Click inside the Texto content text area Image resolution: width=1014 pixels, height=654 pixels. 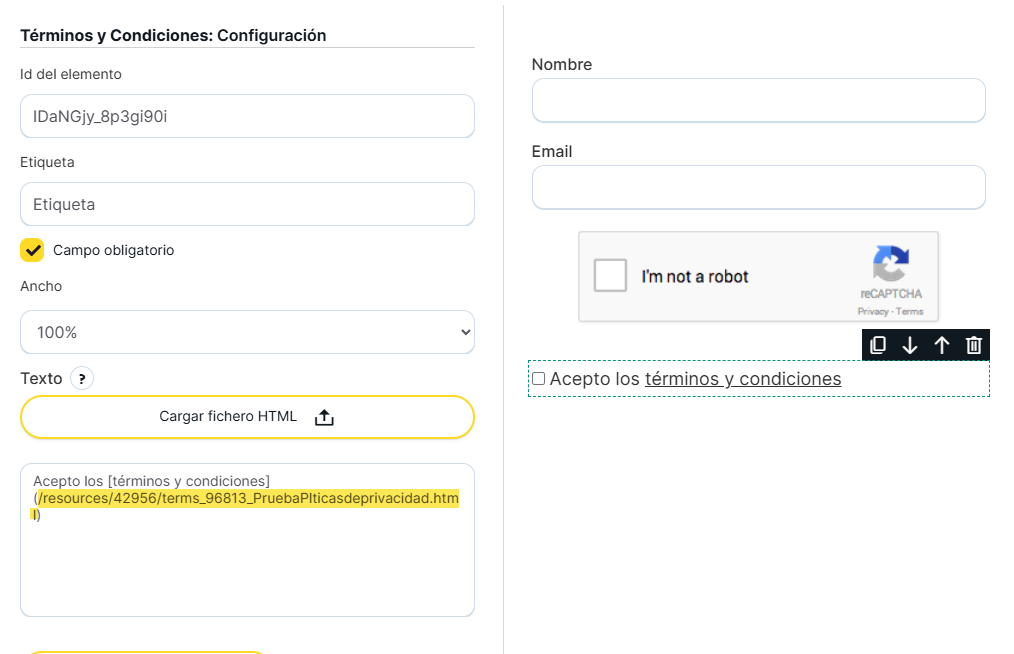point(247,570)
